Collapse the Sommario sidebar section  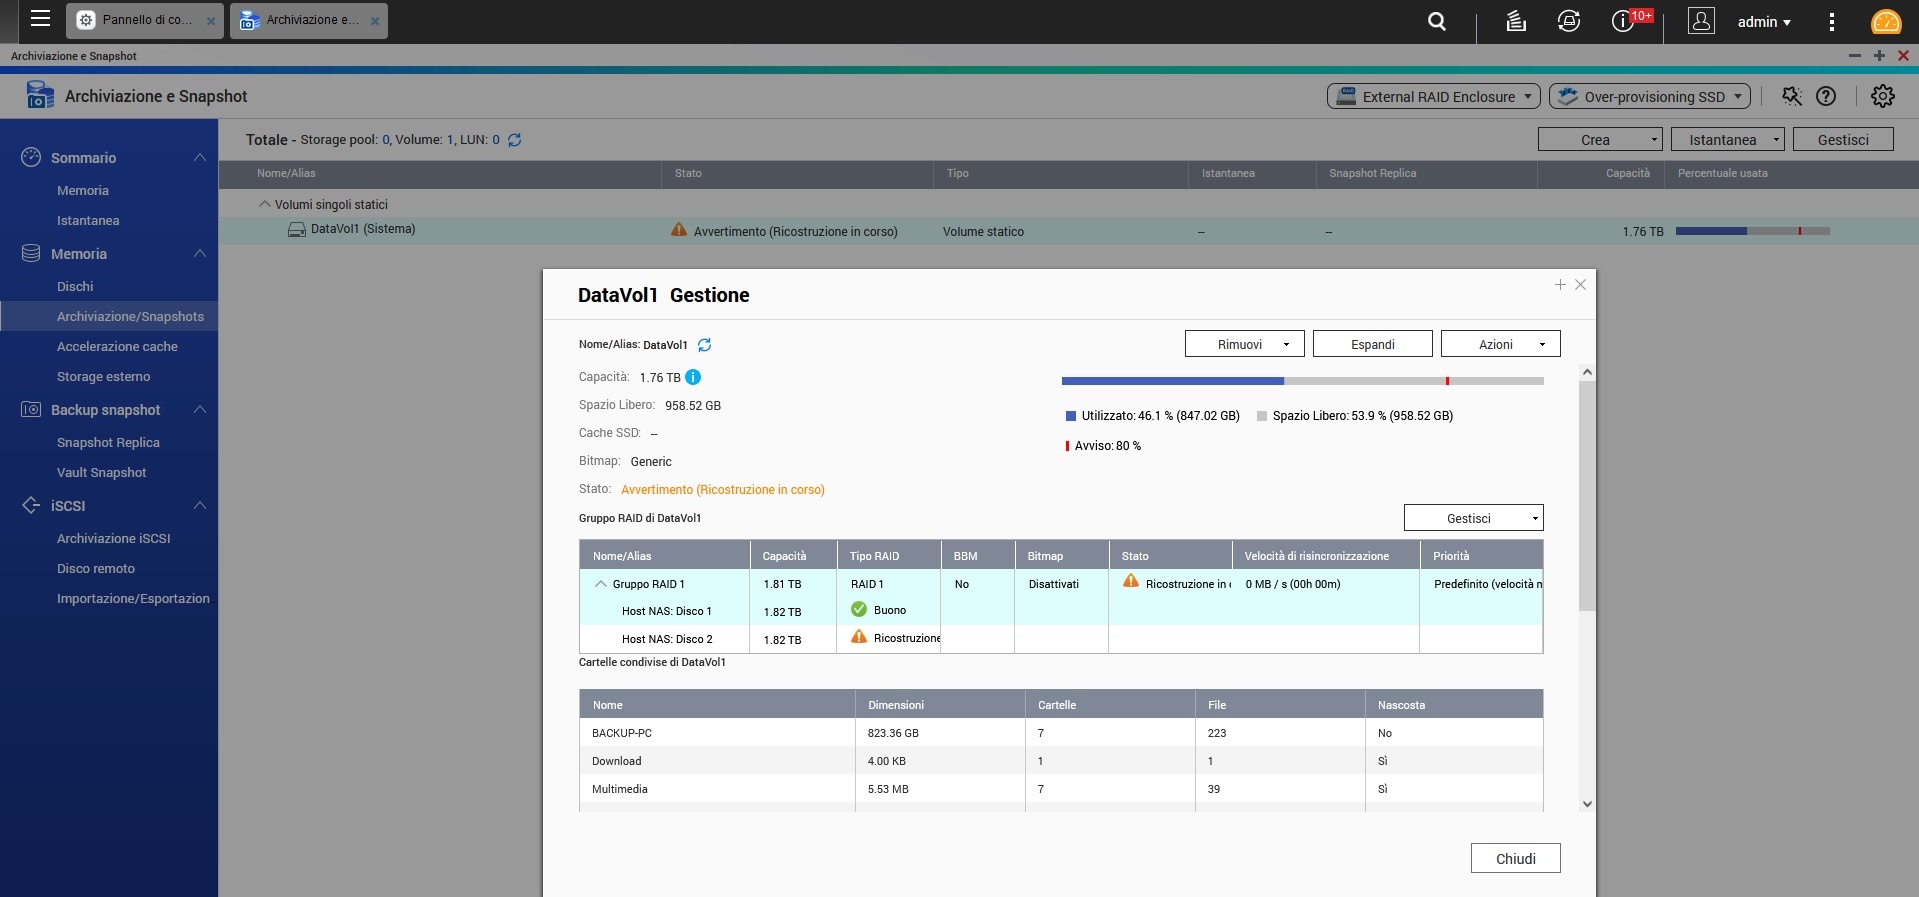[x=200, y=158]
